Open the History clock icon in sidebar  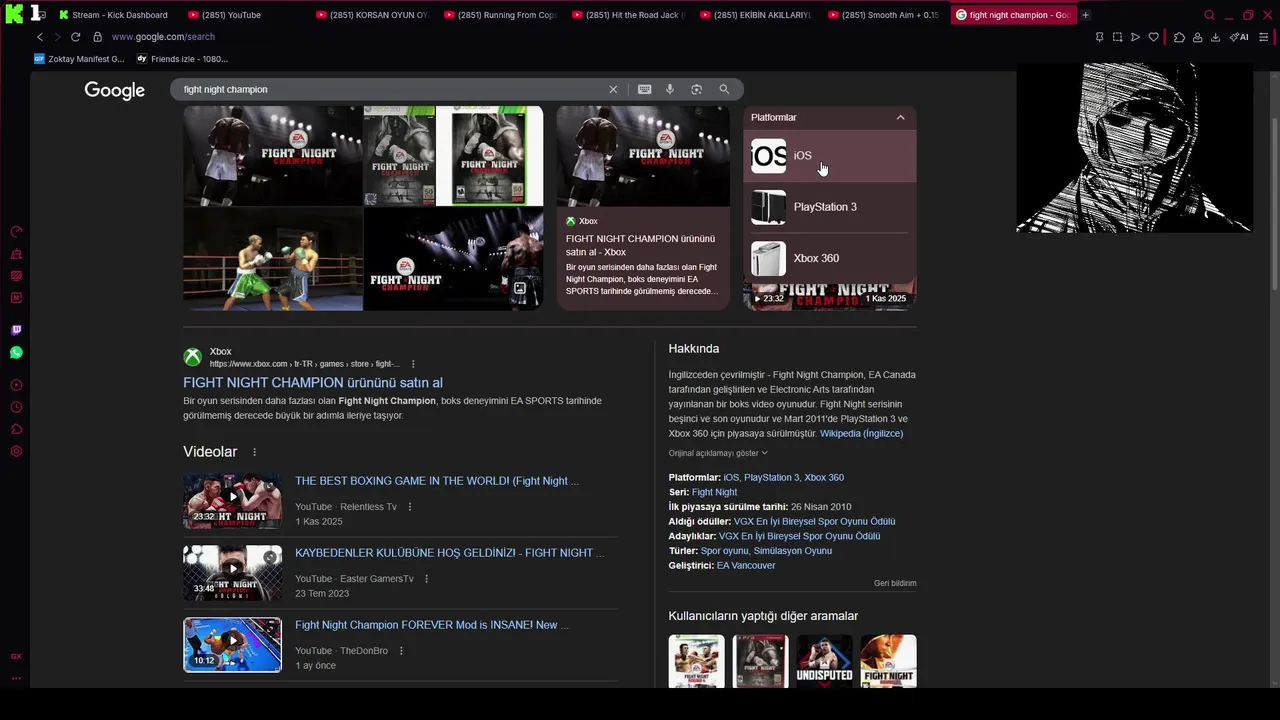tap(16, 407)
